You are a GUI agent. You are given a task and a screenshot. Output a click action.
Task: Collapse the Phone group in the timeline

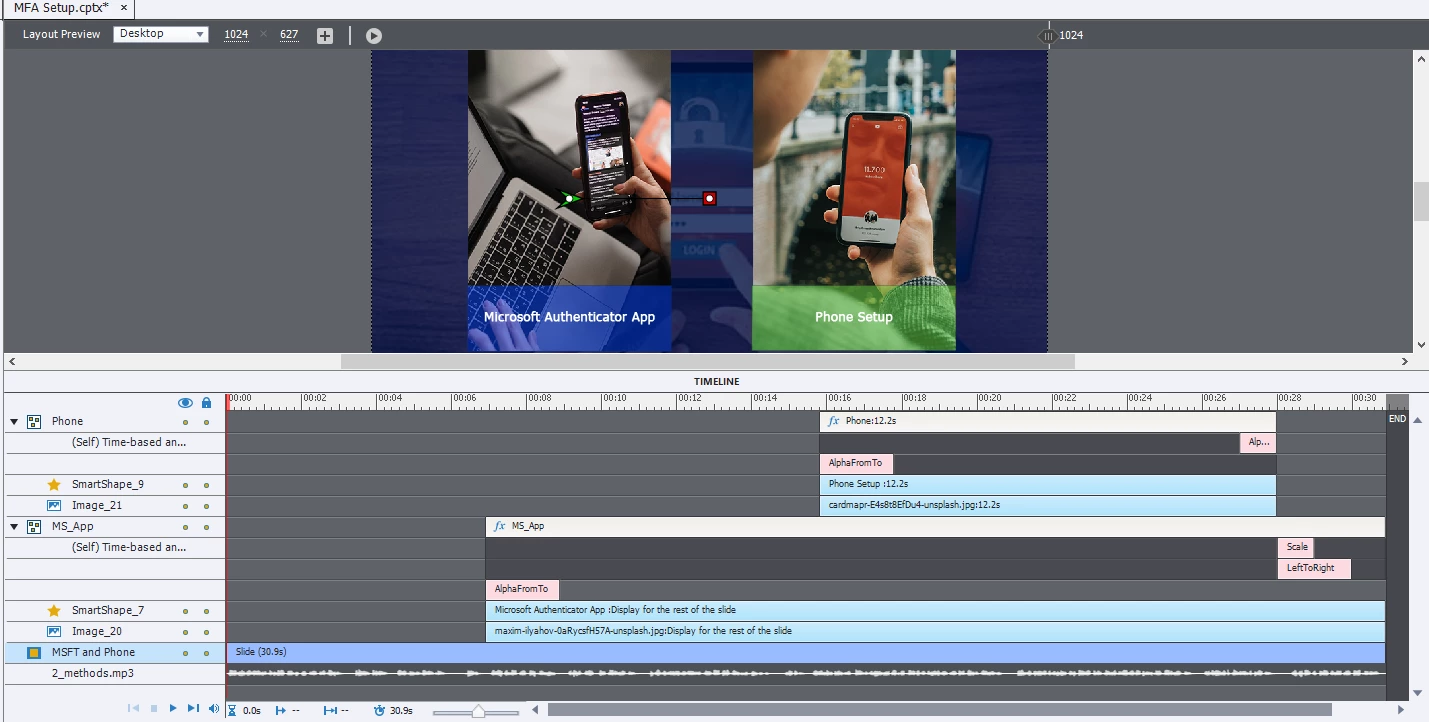[14, 422]
